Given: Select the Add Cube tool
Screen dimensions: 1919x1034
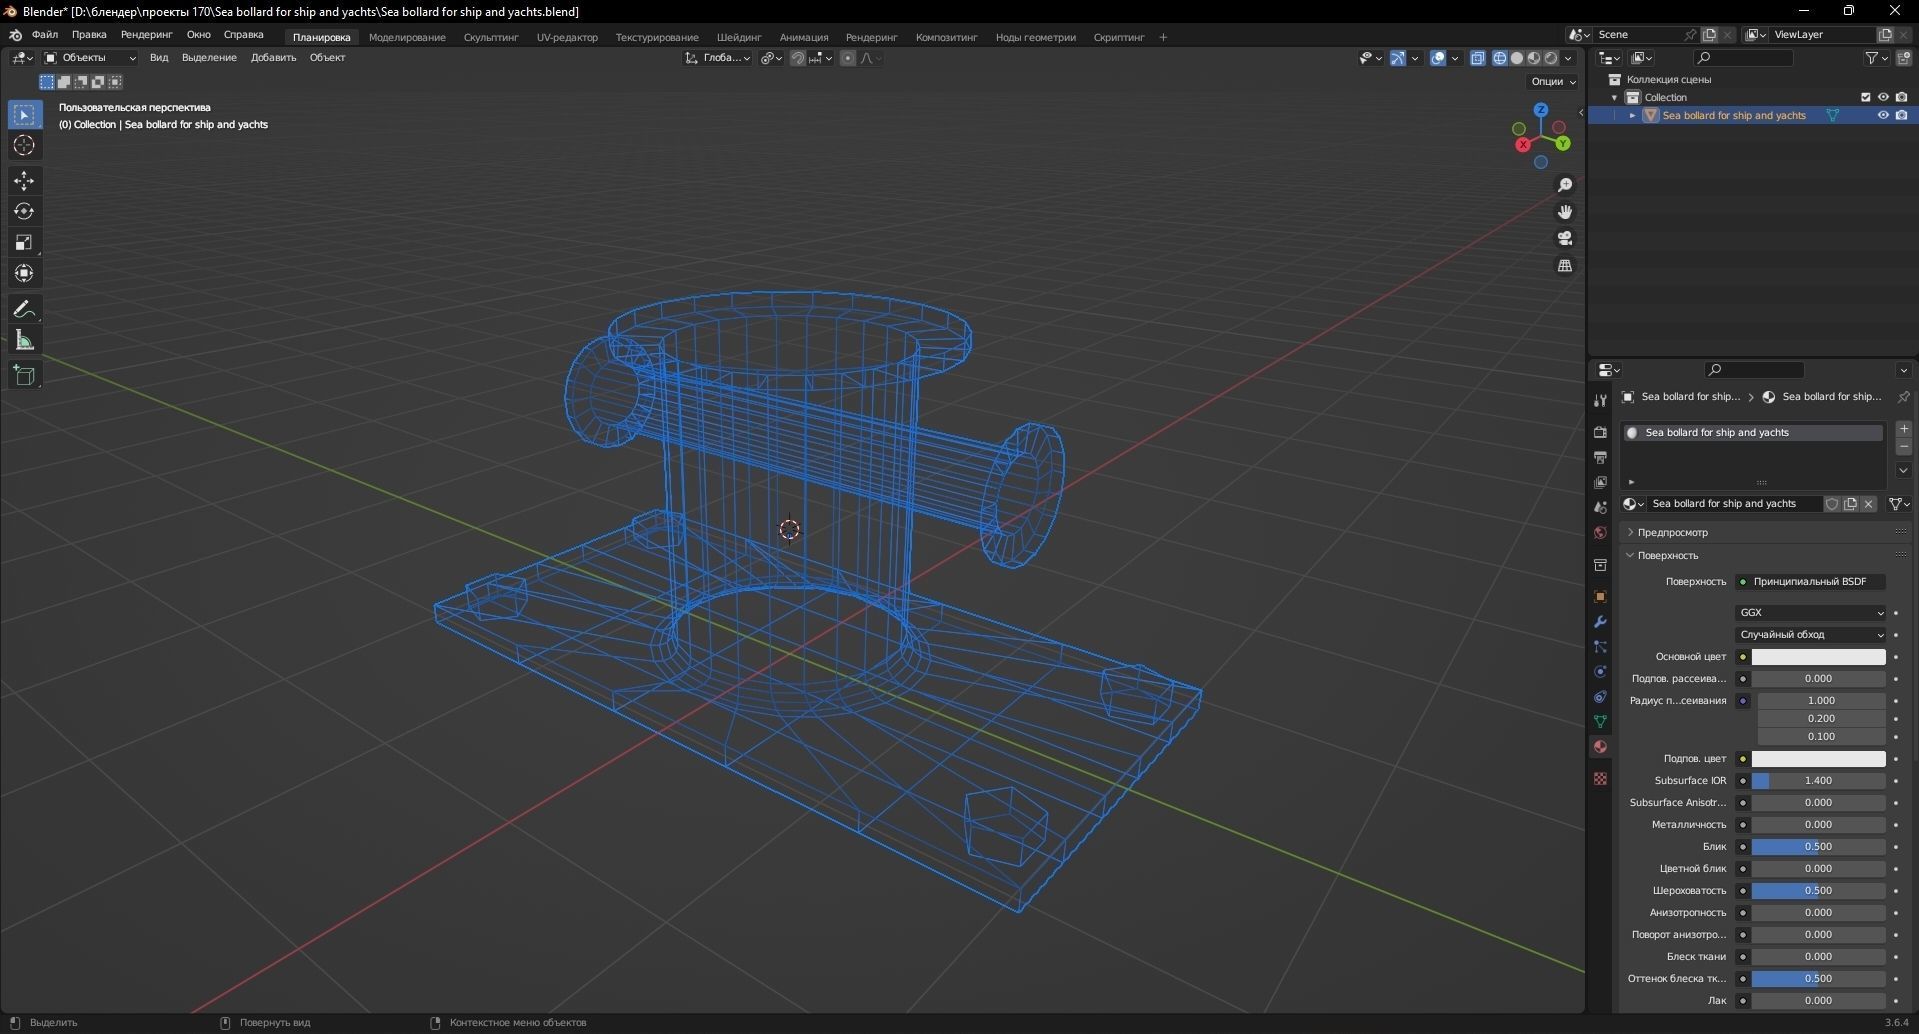Looking at the screenshot, I should tap(24, 376).
